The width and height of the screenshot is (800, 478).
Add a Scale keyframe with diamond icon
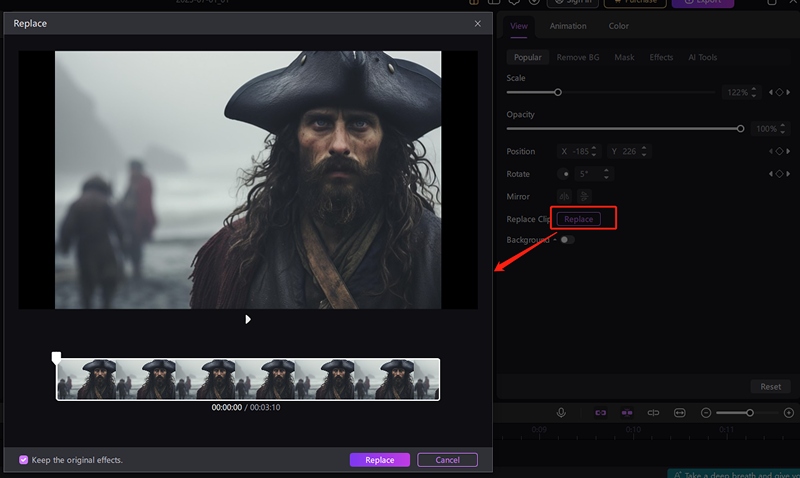[x=779, y=92]
